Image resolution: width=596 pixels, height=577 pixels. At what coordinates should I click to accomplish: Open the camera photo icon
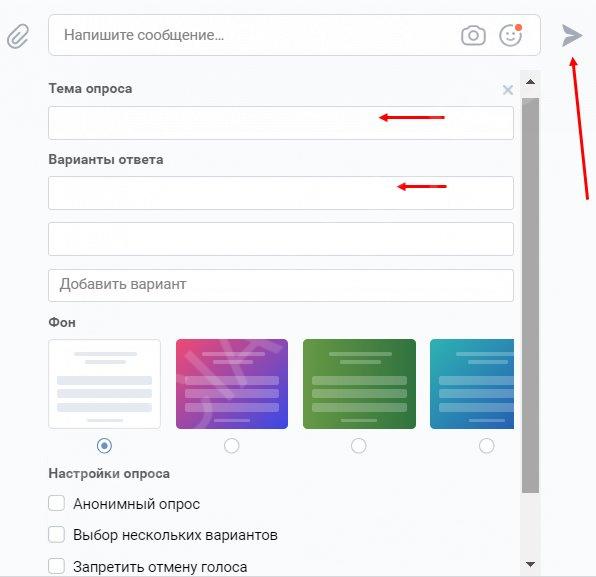point(473,36)
